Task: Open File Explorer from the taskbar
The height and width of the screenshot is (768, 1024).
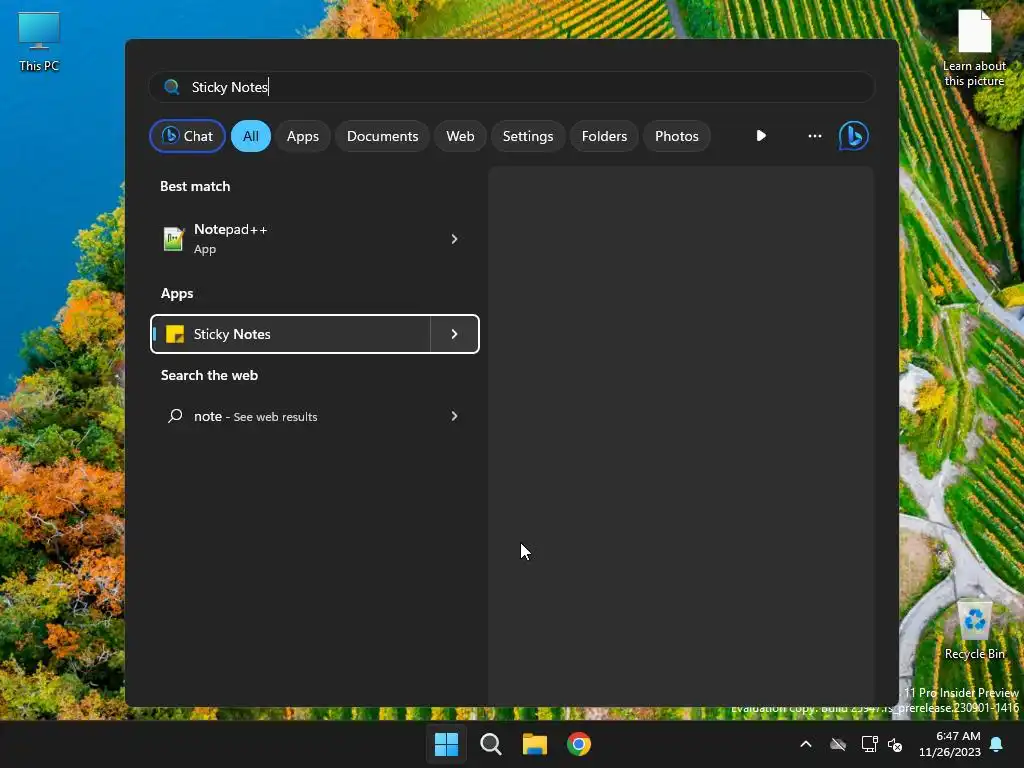Action: point(534,744)
